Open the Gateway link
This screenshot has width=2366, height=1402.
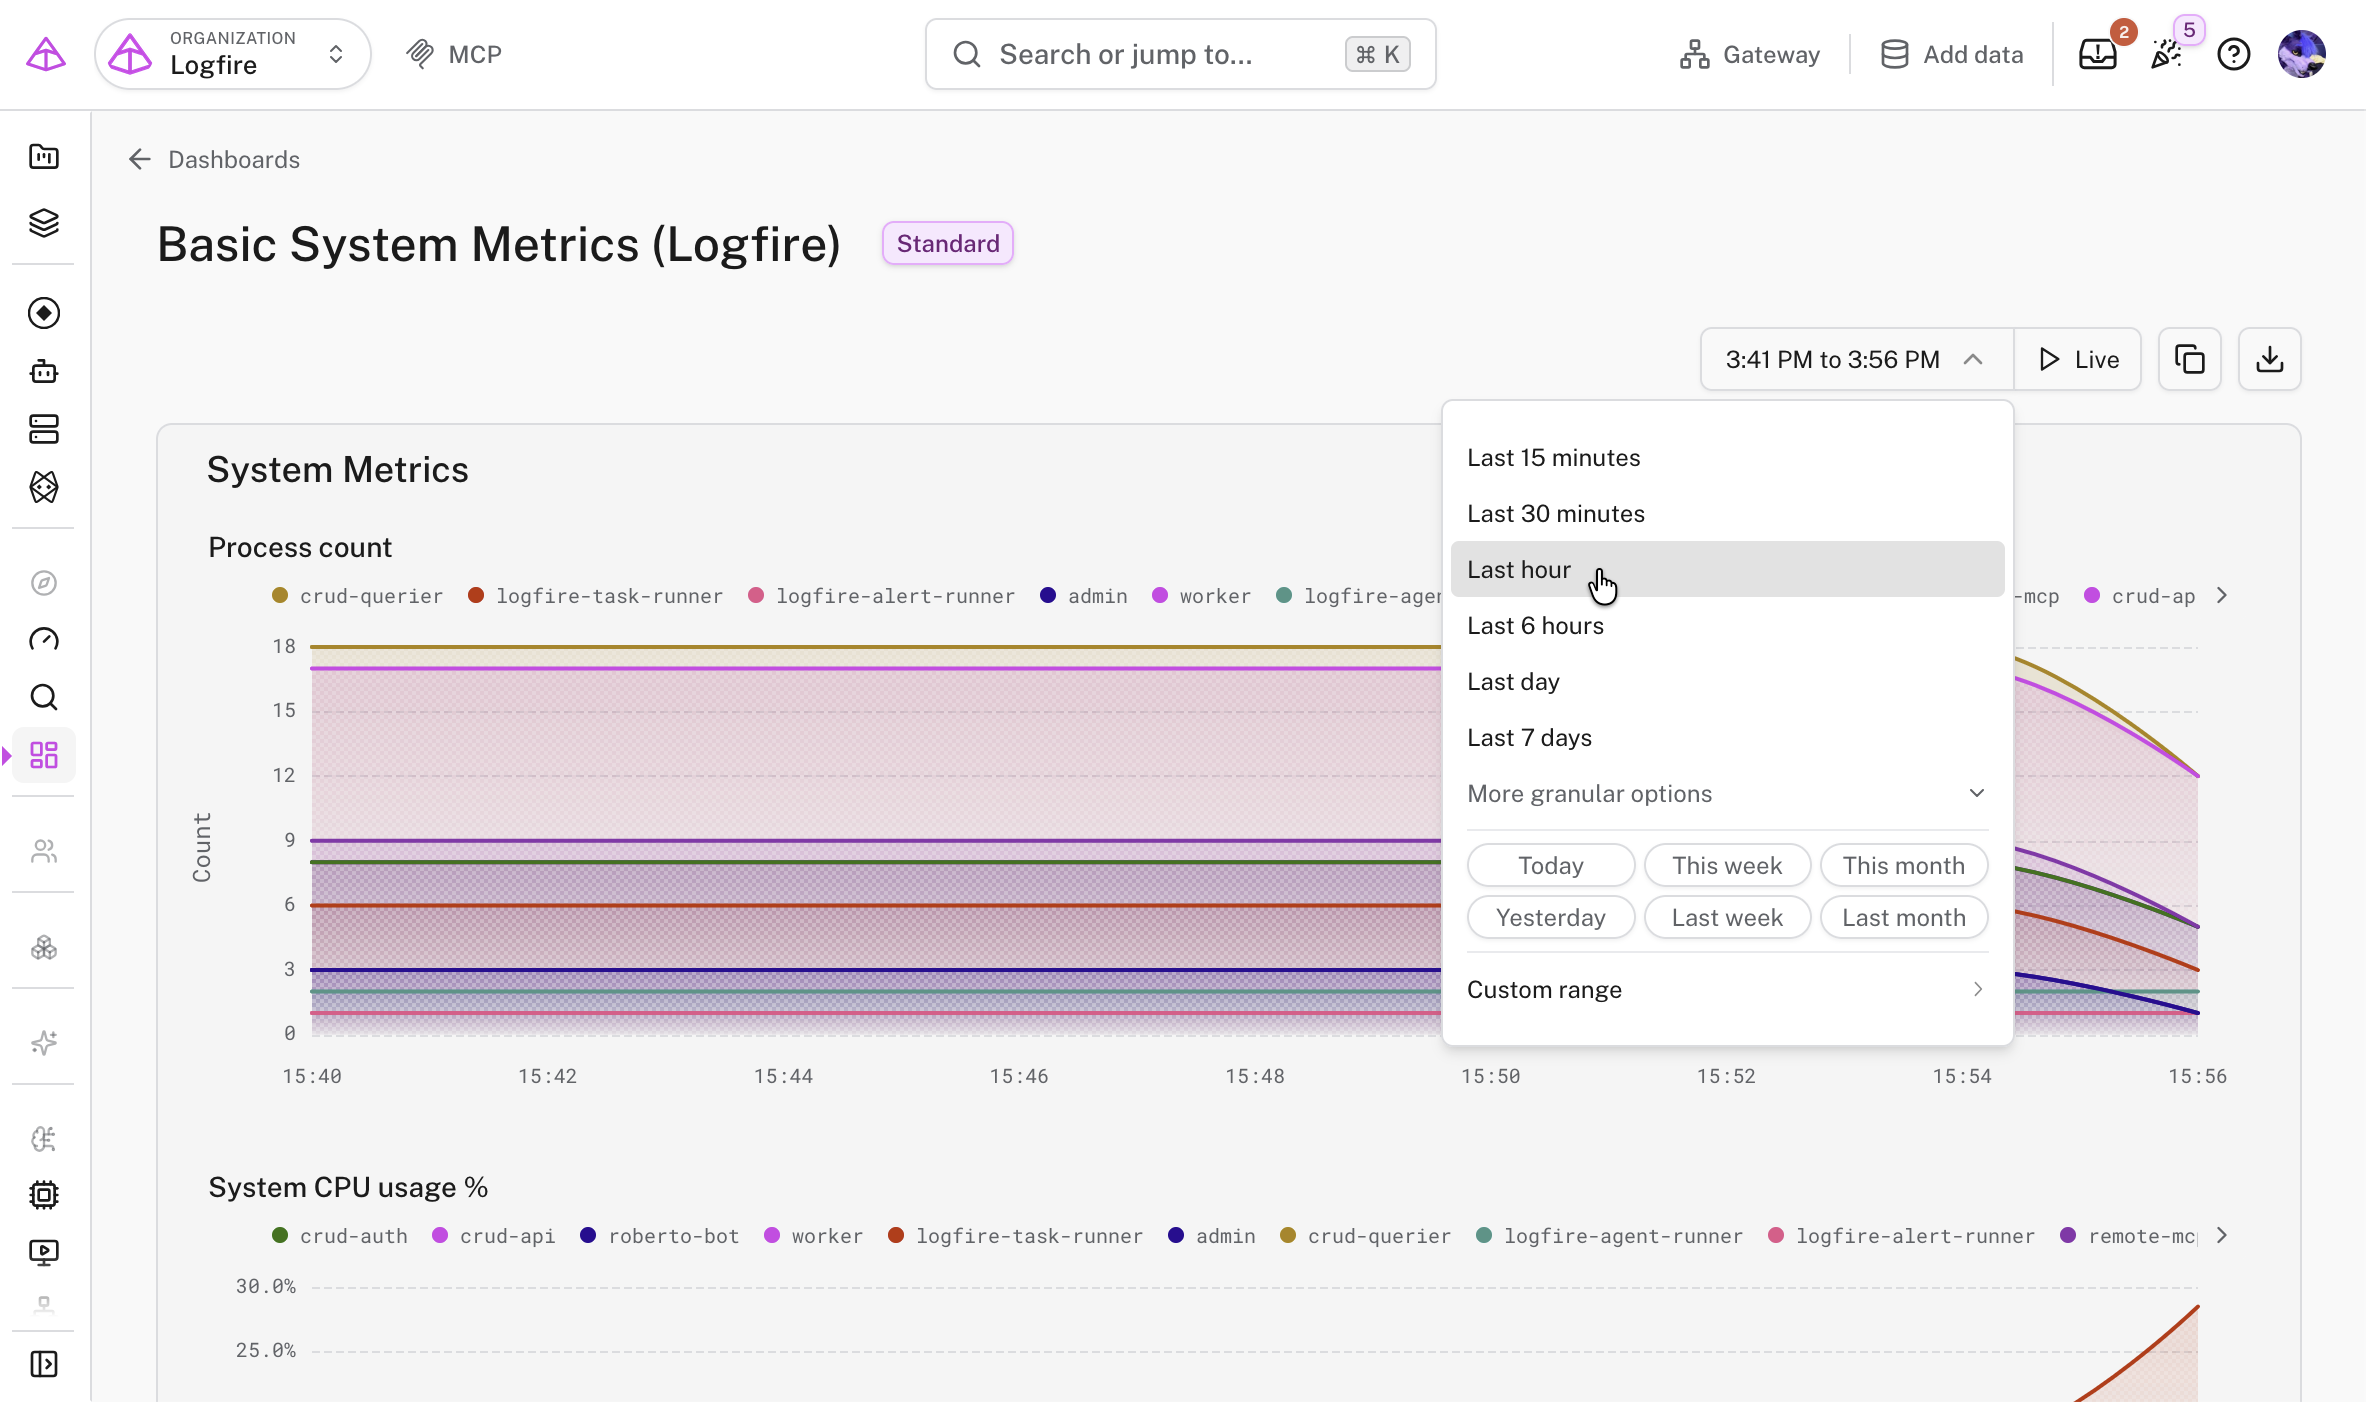(x=1750, y=54)
